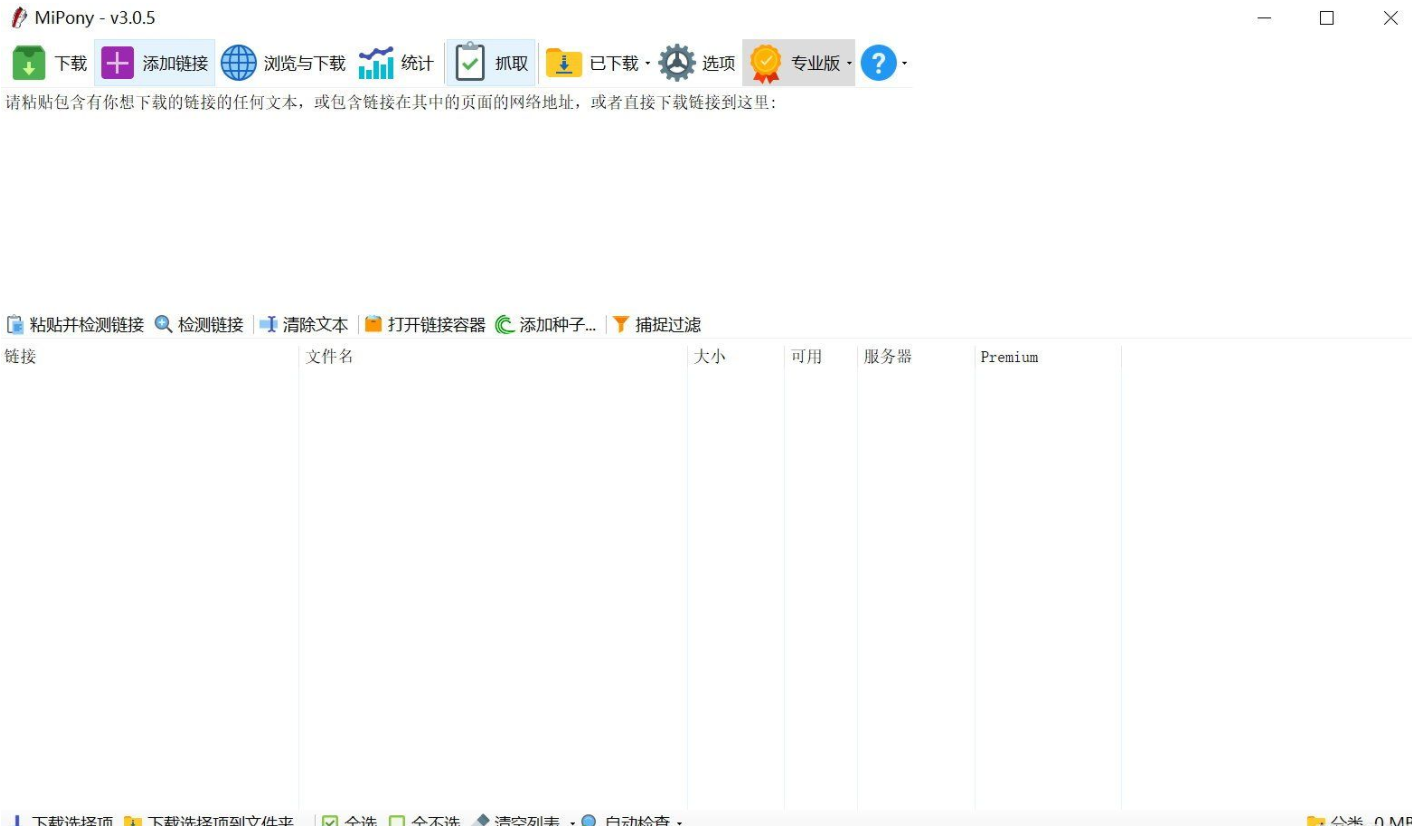Click 下载选择项到文件夹 at the bottom
The image size is (1412, 826).
(x=208, y=820)
